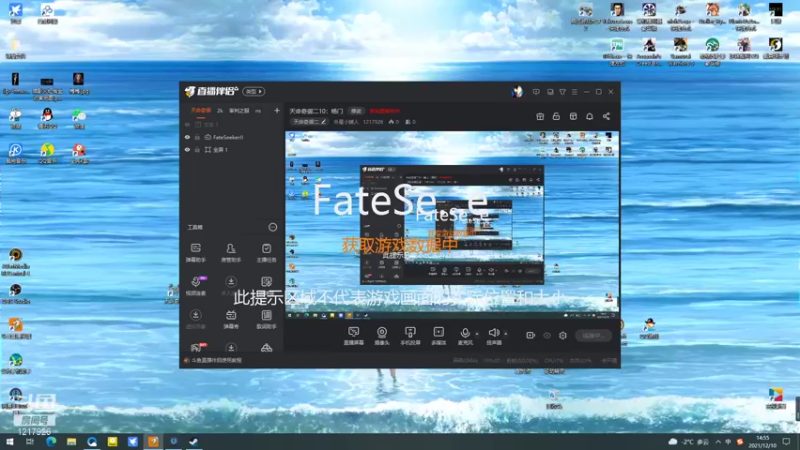Add a screen capture source from the bottom bar

tap(354, 336)
